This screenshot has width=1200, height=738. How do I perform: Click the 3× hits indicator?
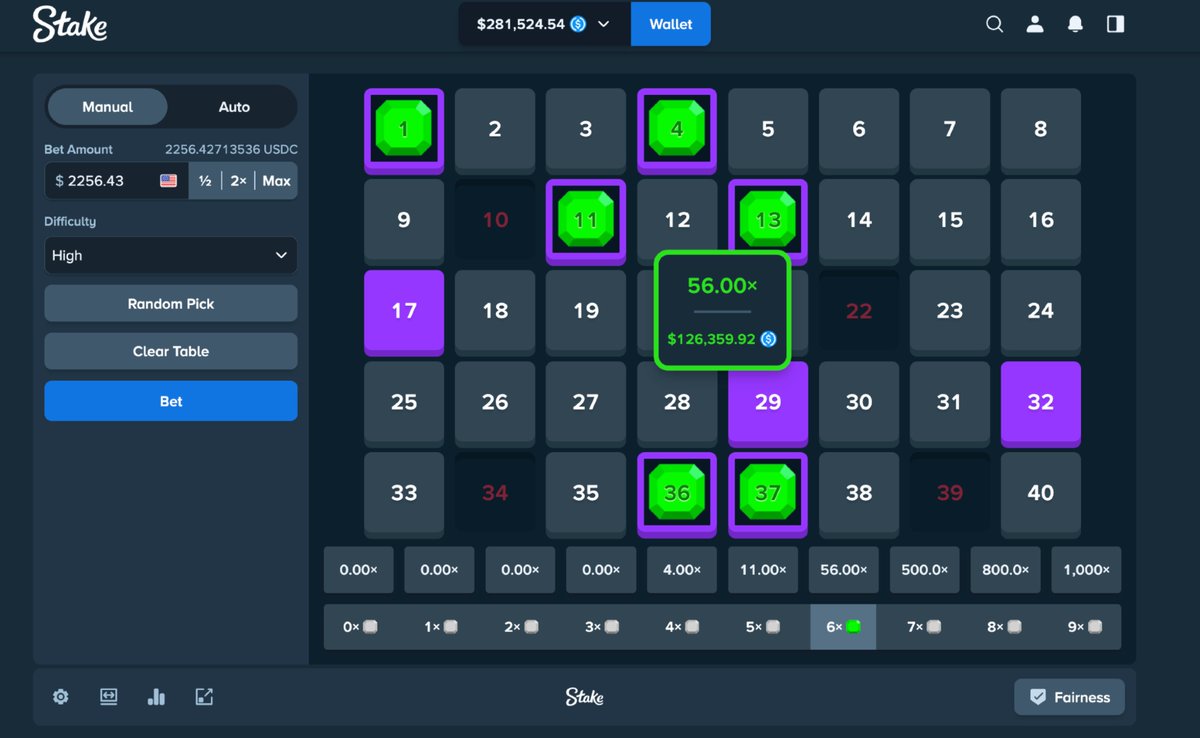[x=602, y=627]
